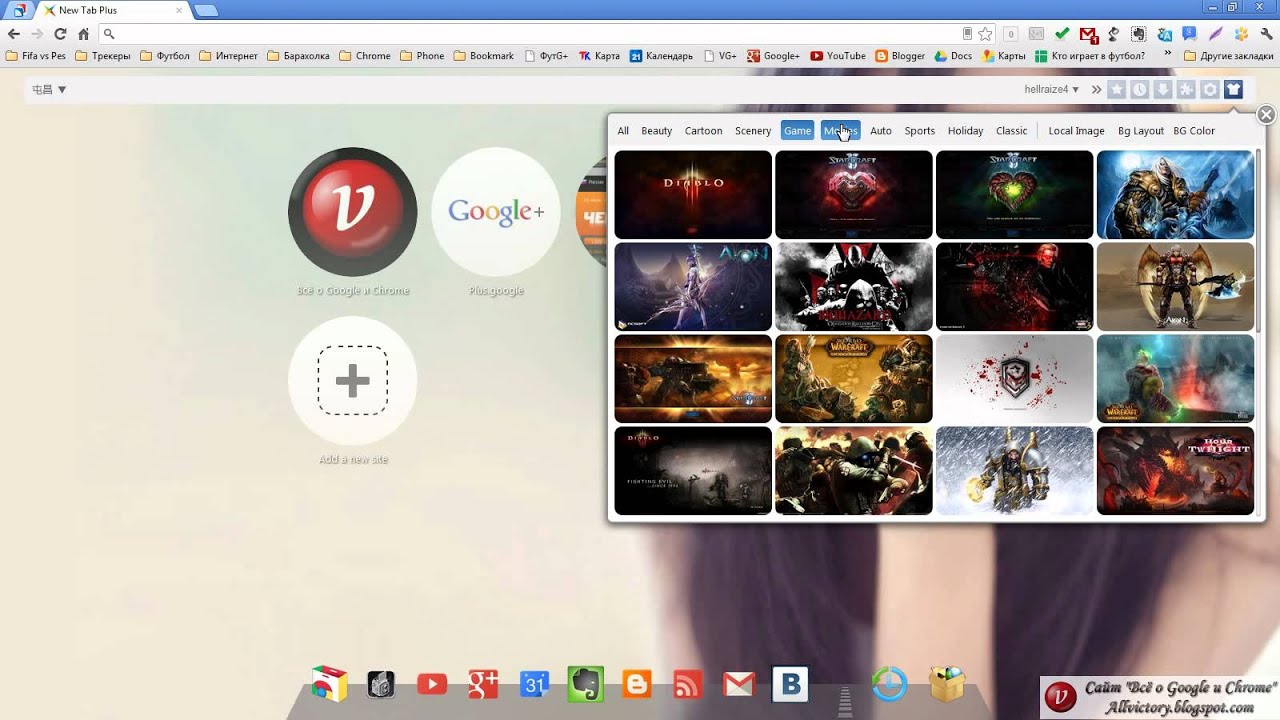Open the Футбол bookmark folder
This screenshot has width=1280, height=720.
pos(165,56)
